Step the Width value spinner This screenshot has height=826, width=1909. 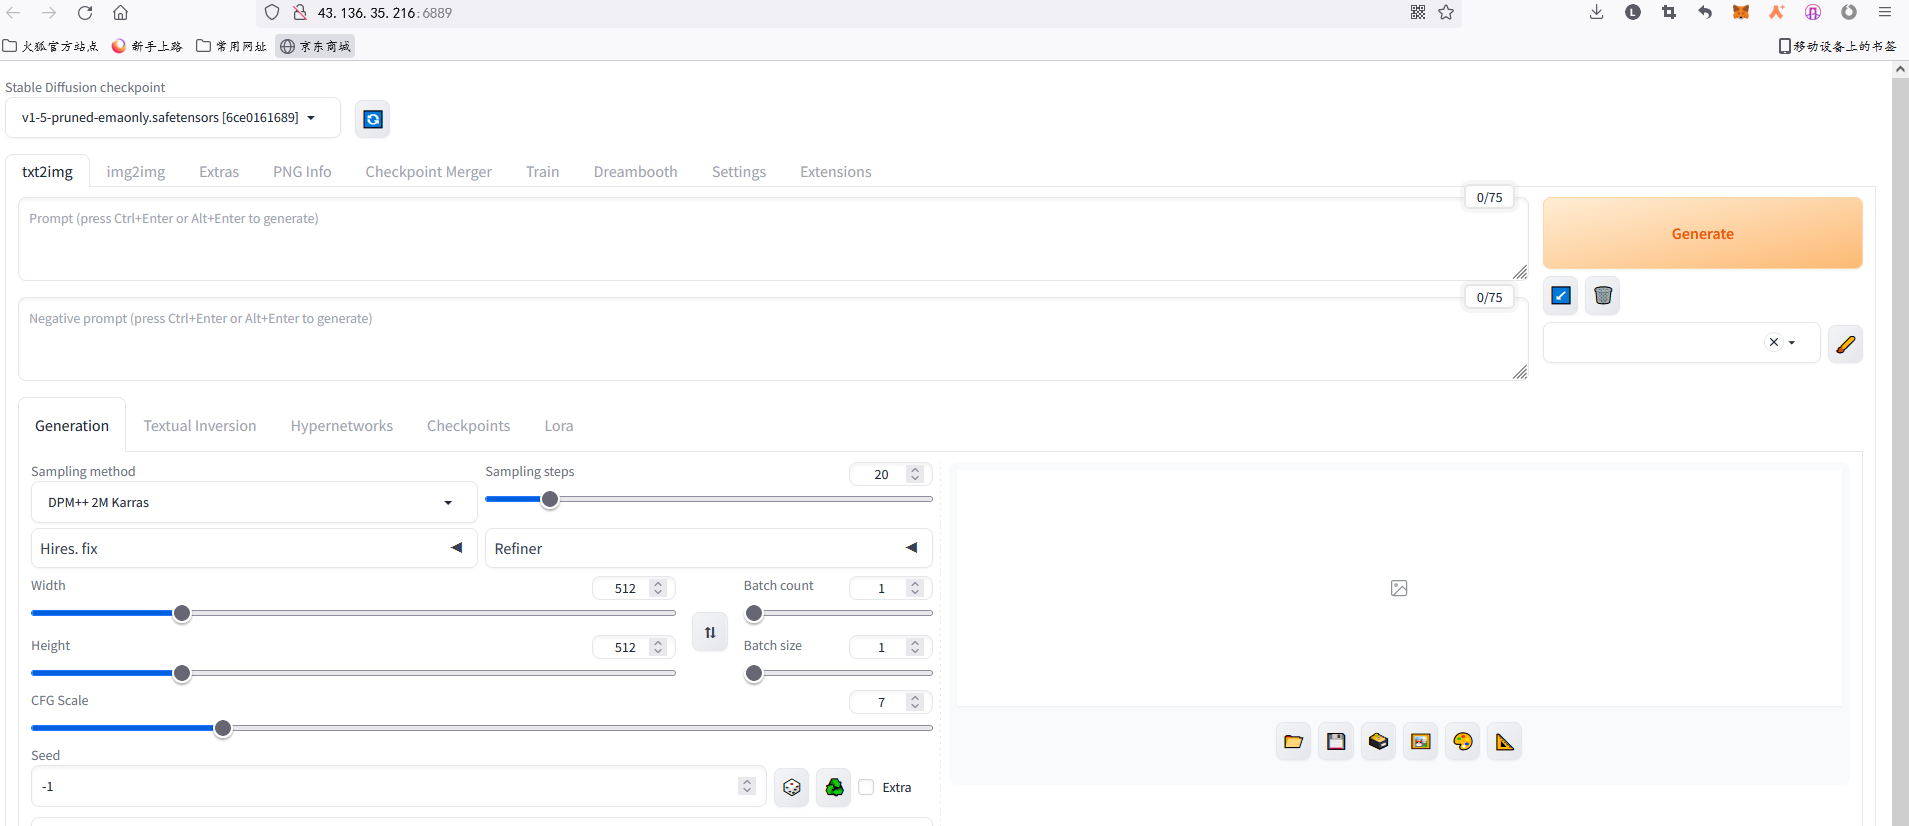(x=658, y=588)
